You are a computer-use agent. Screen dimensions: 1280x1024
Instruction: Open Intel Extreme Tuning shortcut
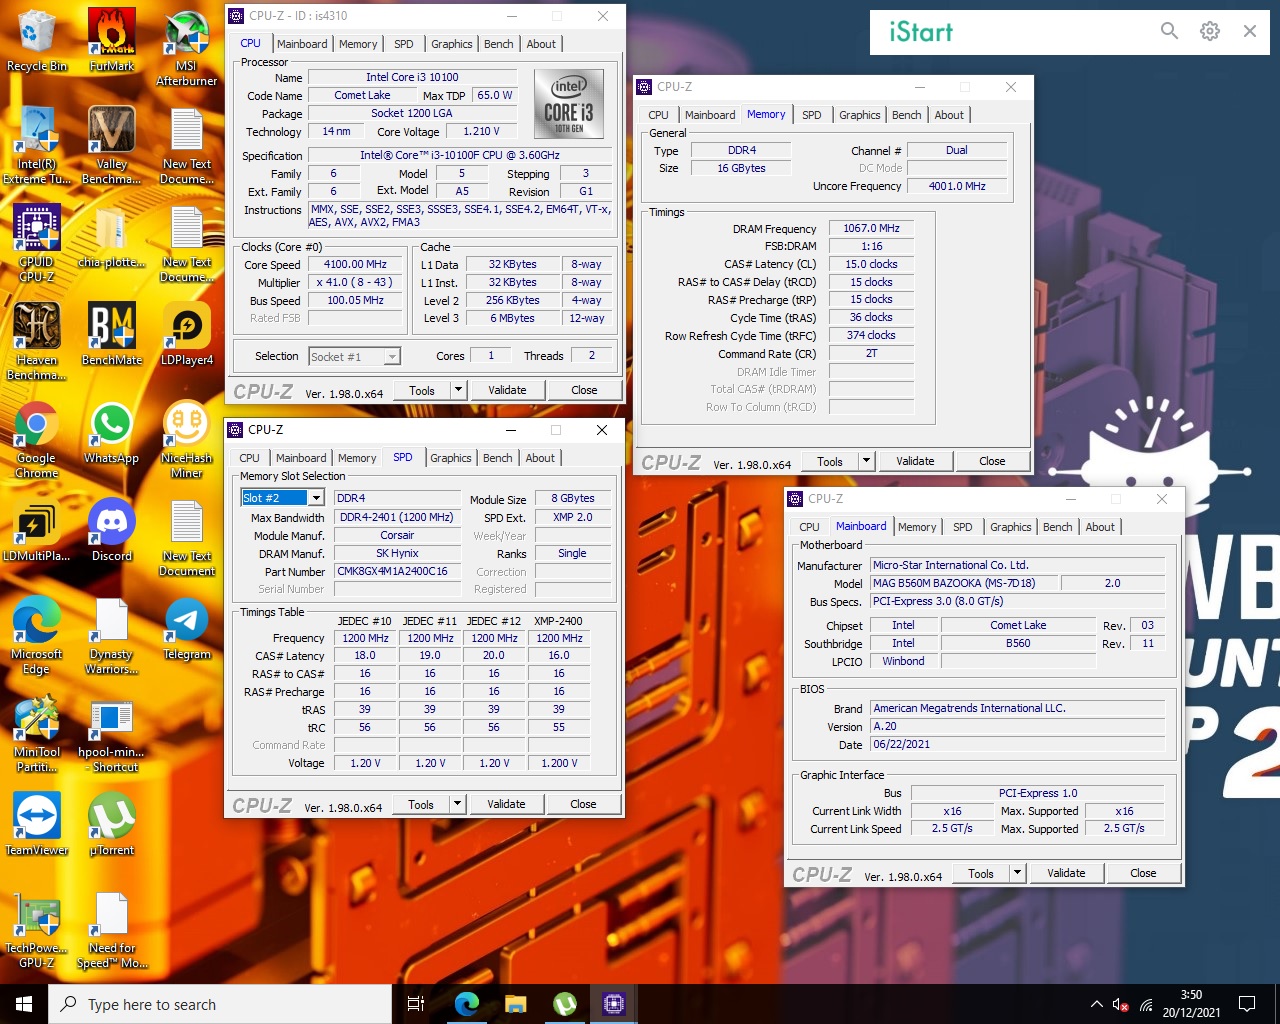(37, 146)
